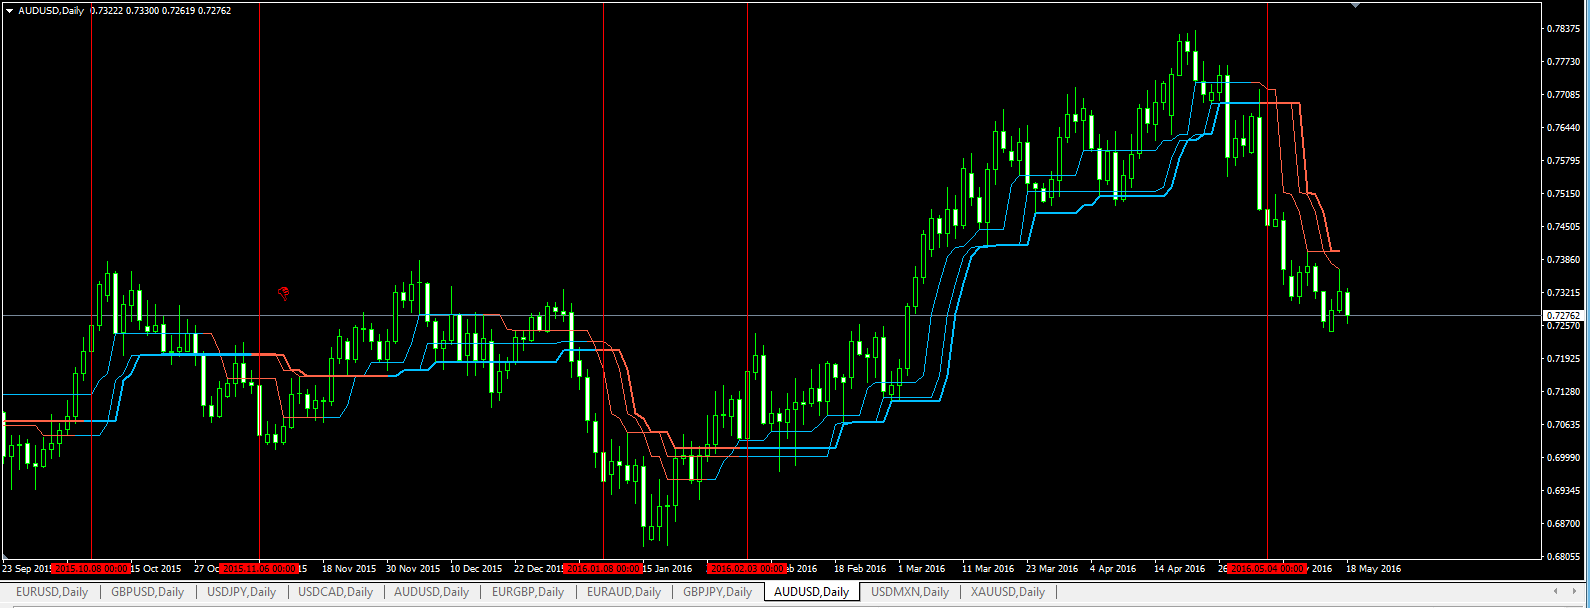1590x608 pixels.
Task: Click the 23 Mar 2016 date label
Action: (1052, 568)
